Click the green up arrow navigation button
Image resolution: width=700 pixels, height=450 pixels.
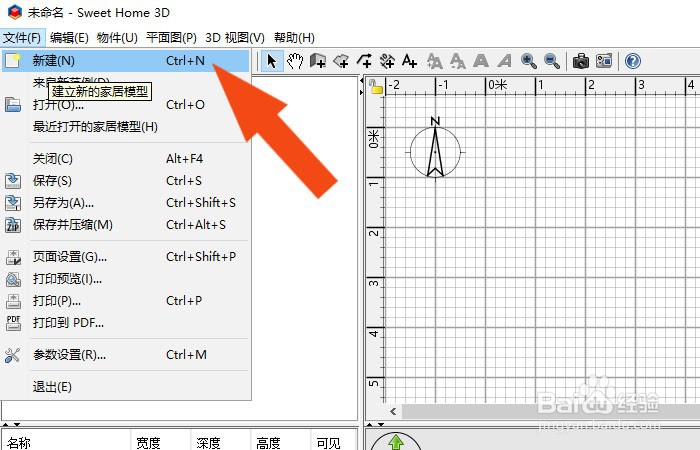coord(396,442)
